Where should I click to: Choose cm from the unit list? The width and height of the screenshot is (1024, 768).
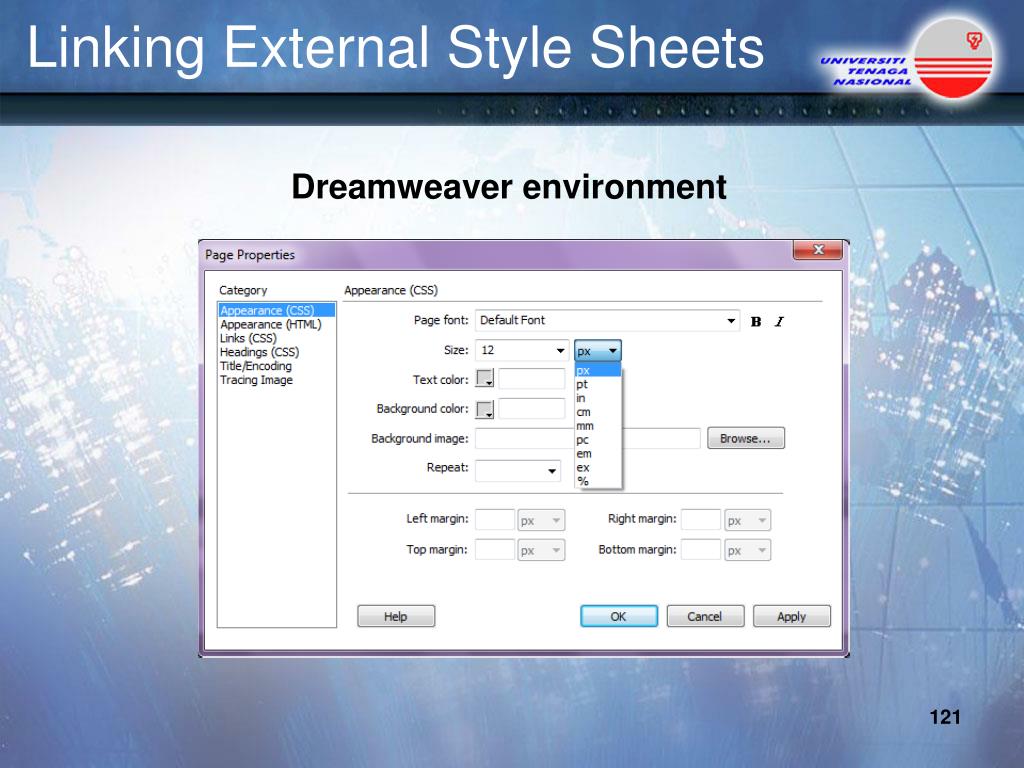598,412
